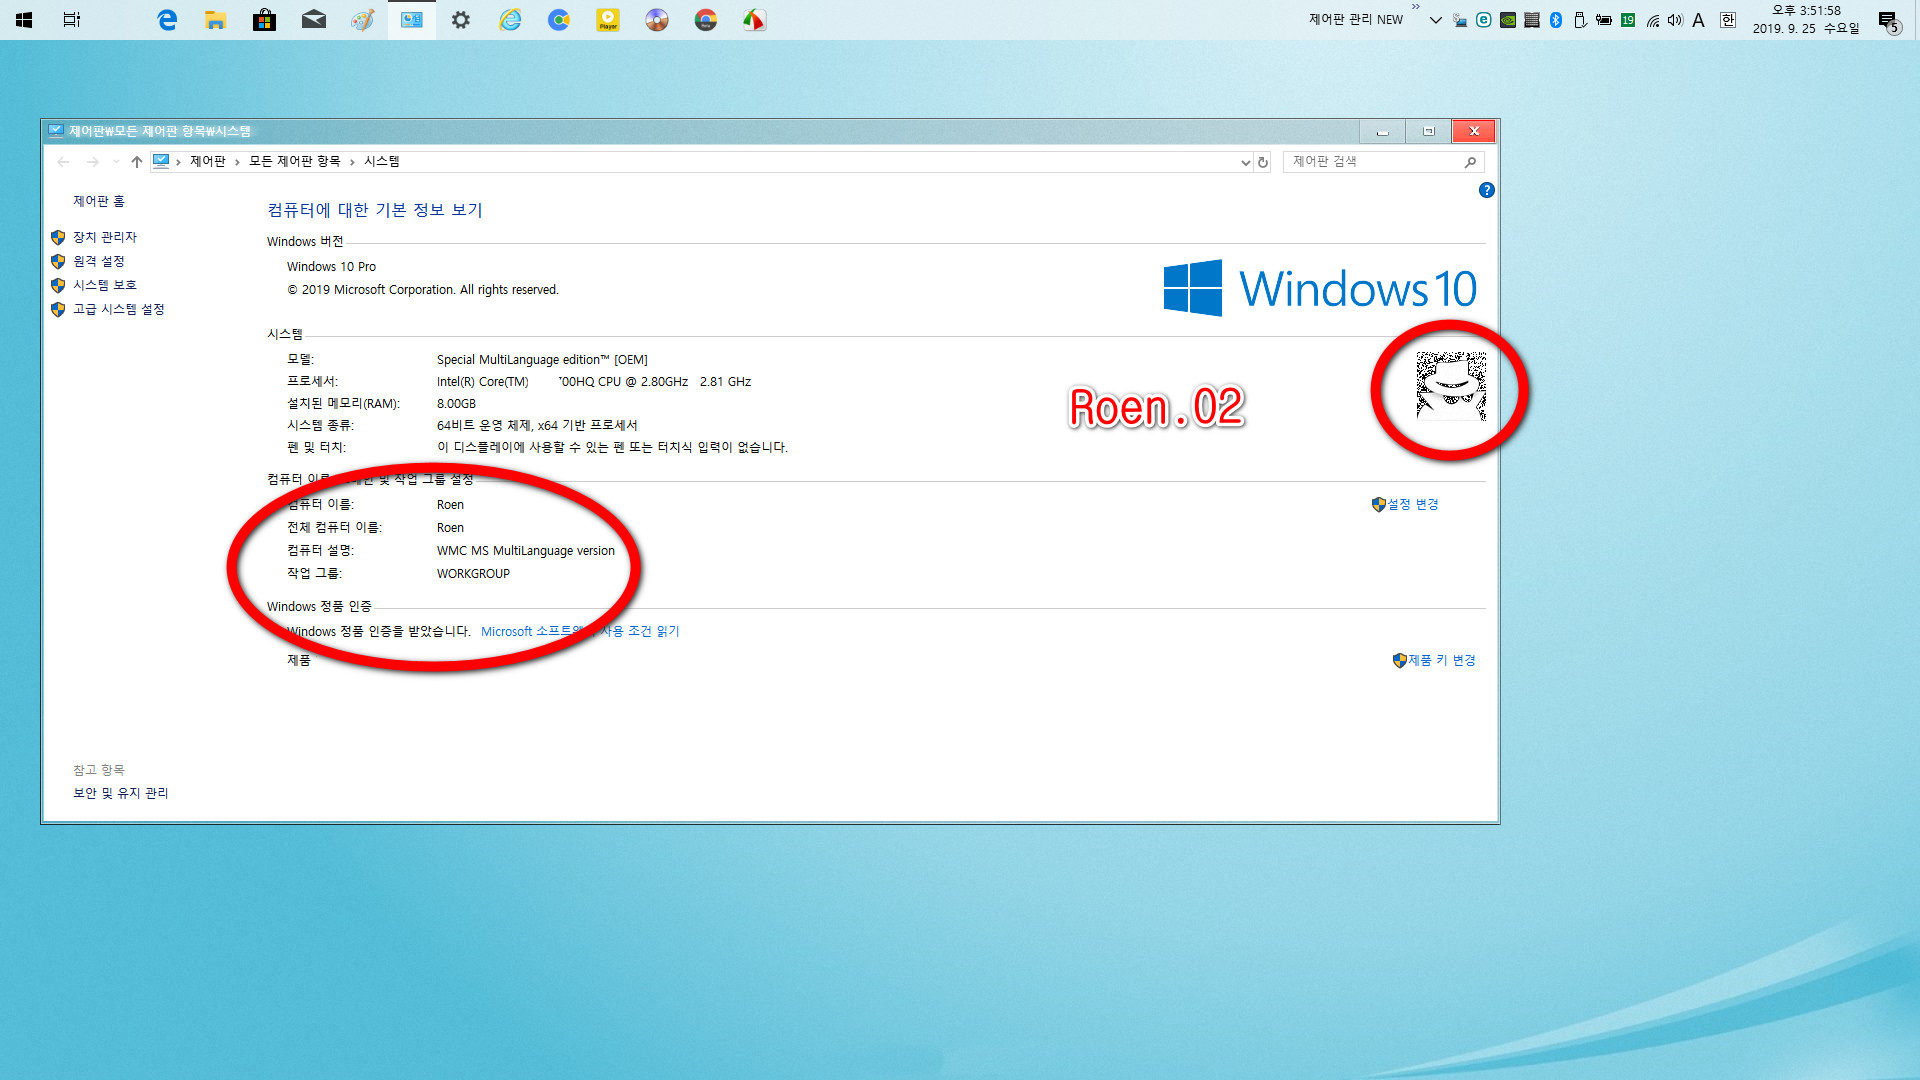Go back with the navigation arrow
The image size is (1920, 1080).
63,161
